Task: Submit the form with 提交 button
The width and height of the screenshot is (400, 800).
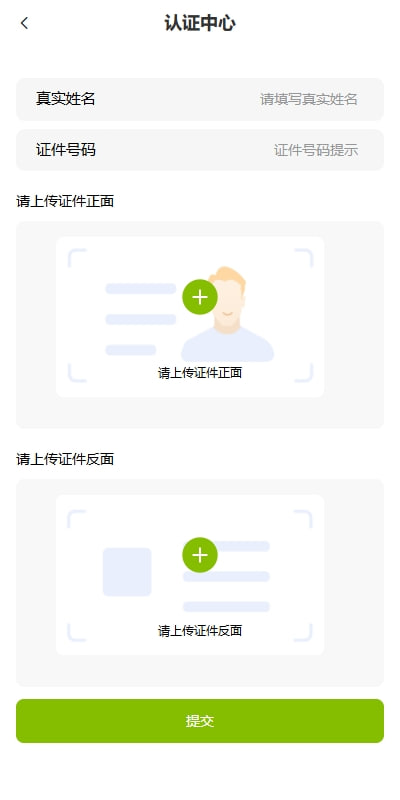Action: click(x=200, y=721)
